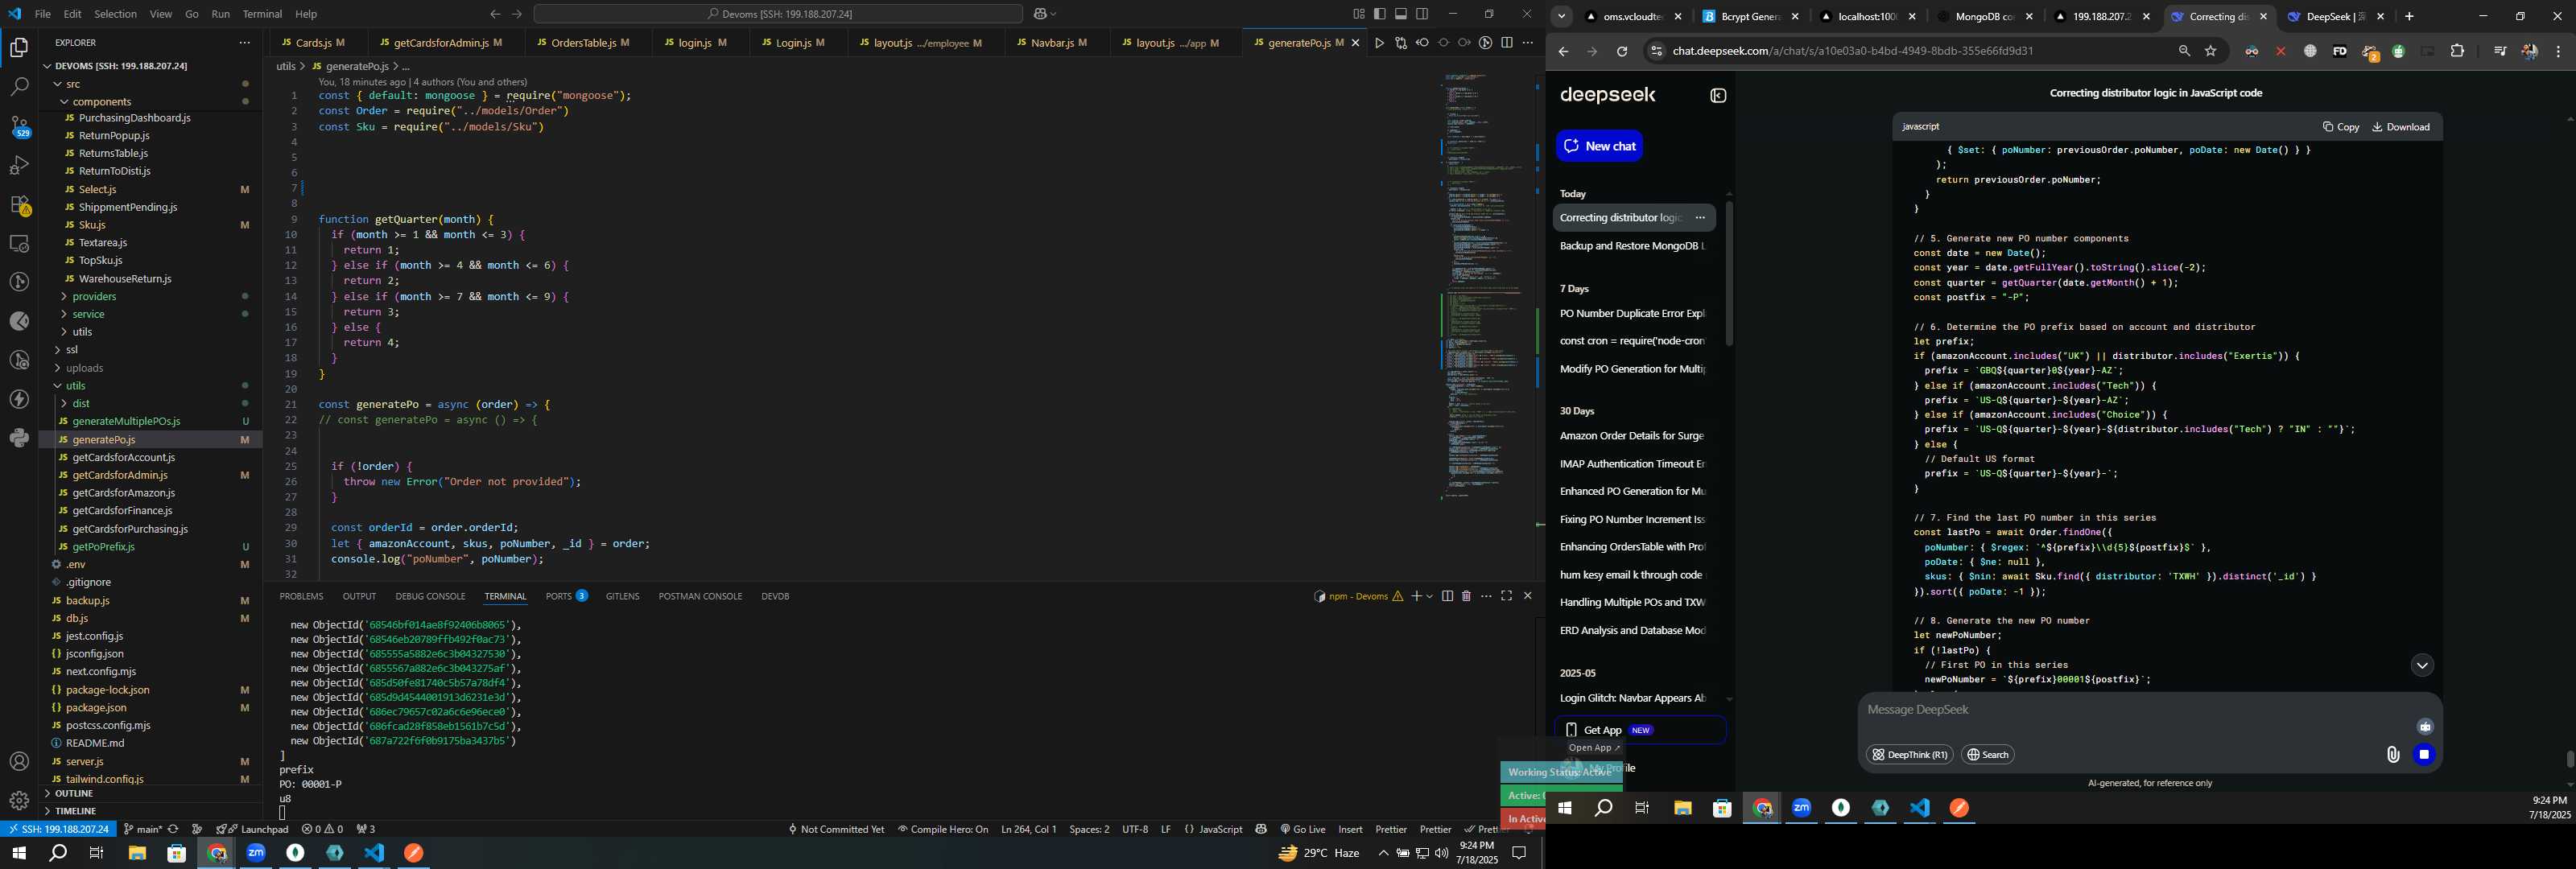The height and width of the screenshot is (869, 2576).
Task: Open Chrome tab search dropdown
Action: (1561, 17)
